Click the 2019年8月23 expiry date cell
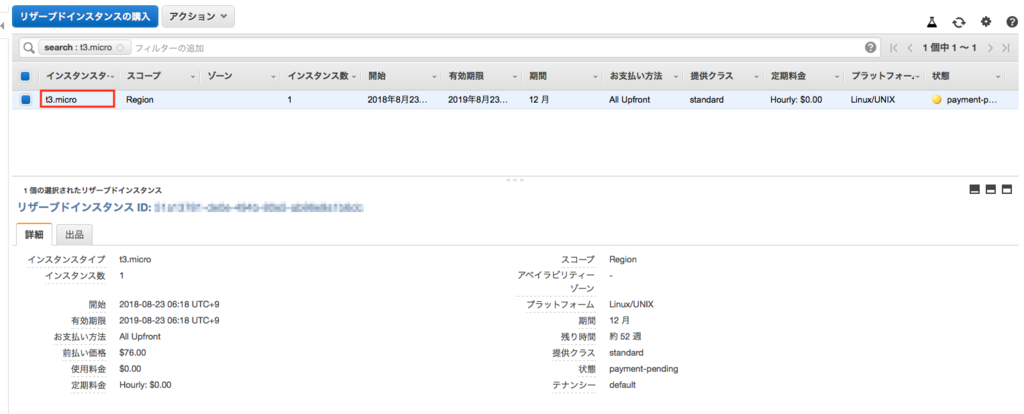1024x414 pixels. [x=478, y=100]
